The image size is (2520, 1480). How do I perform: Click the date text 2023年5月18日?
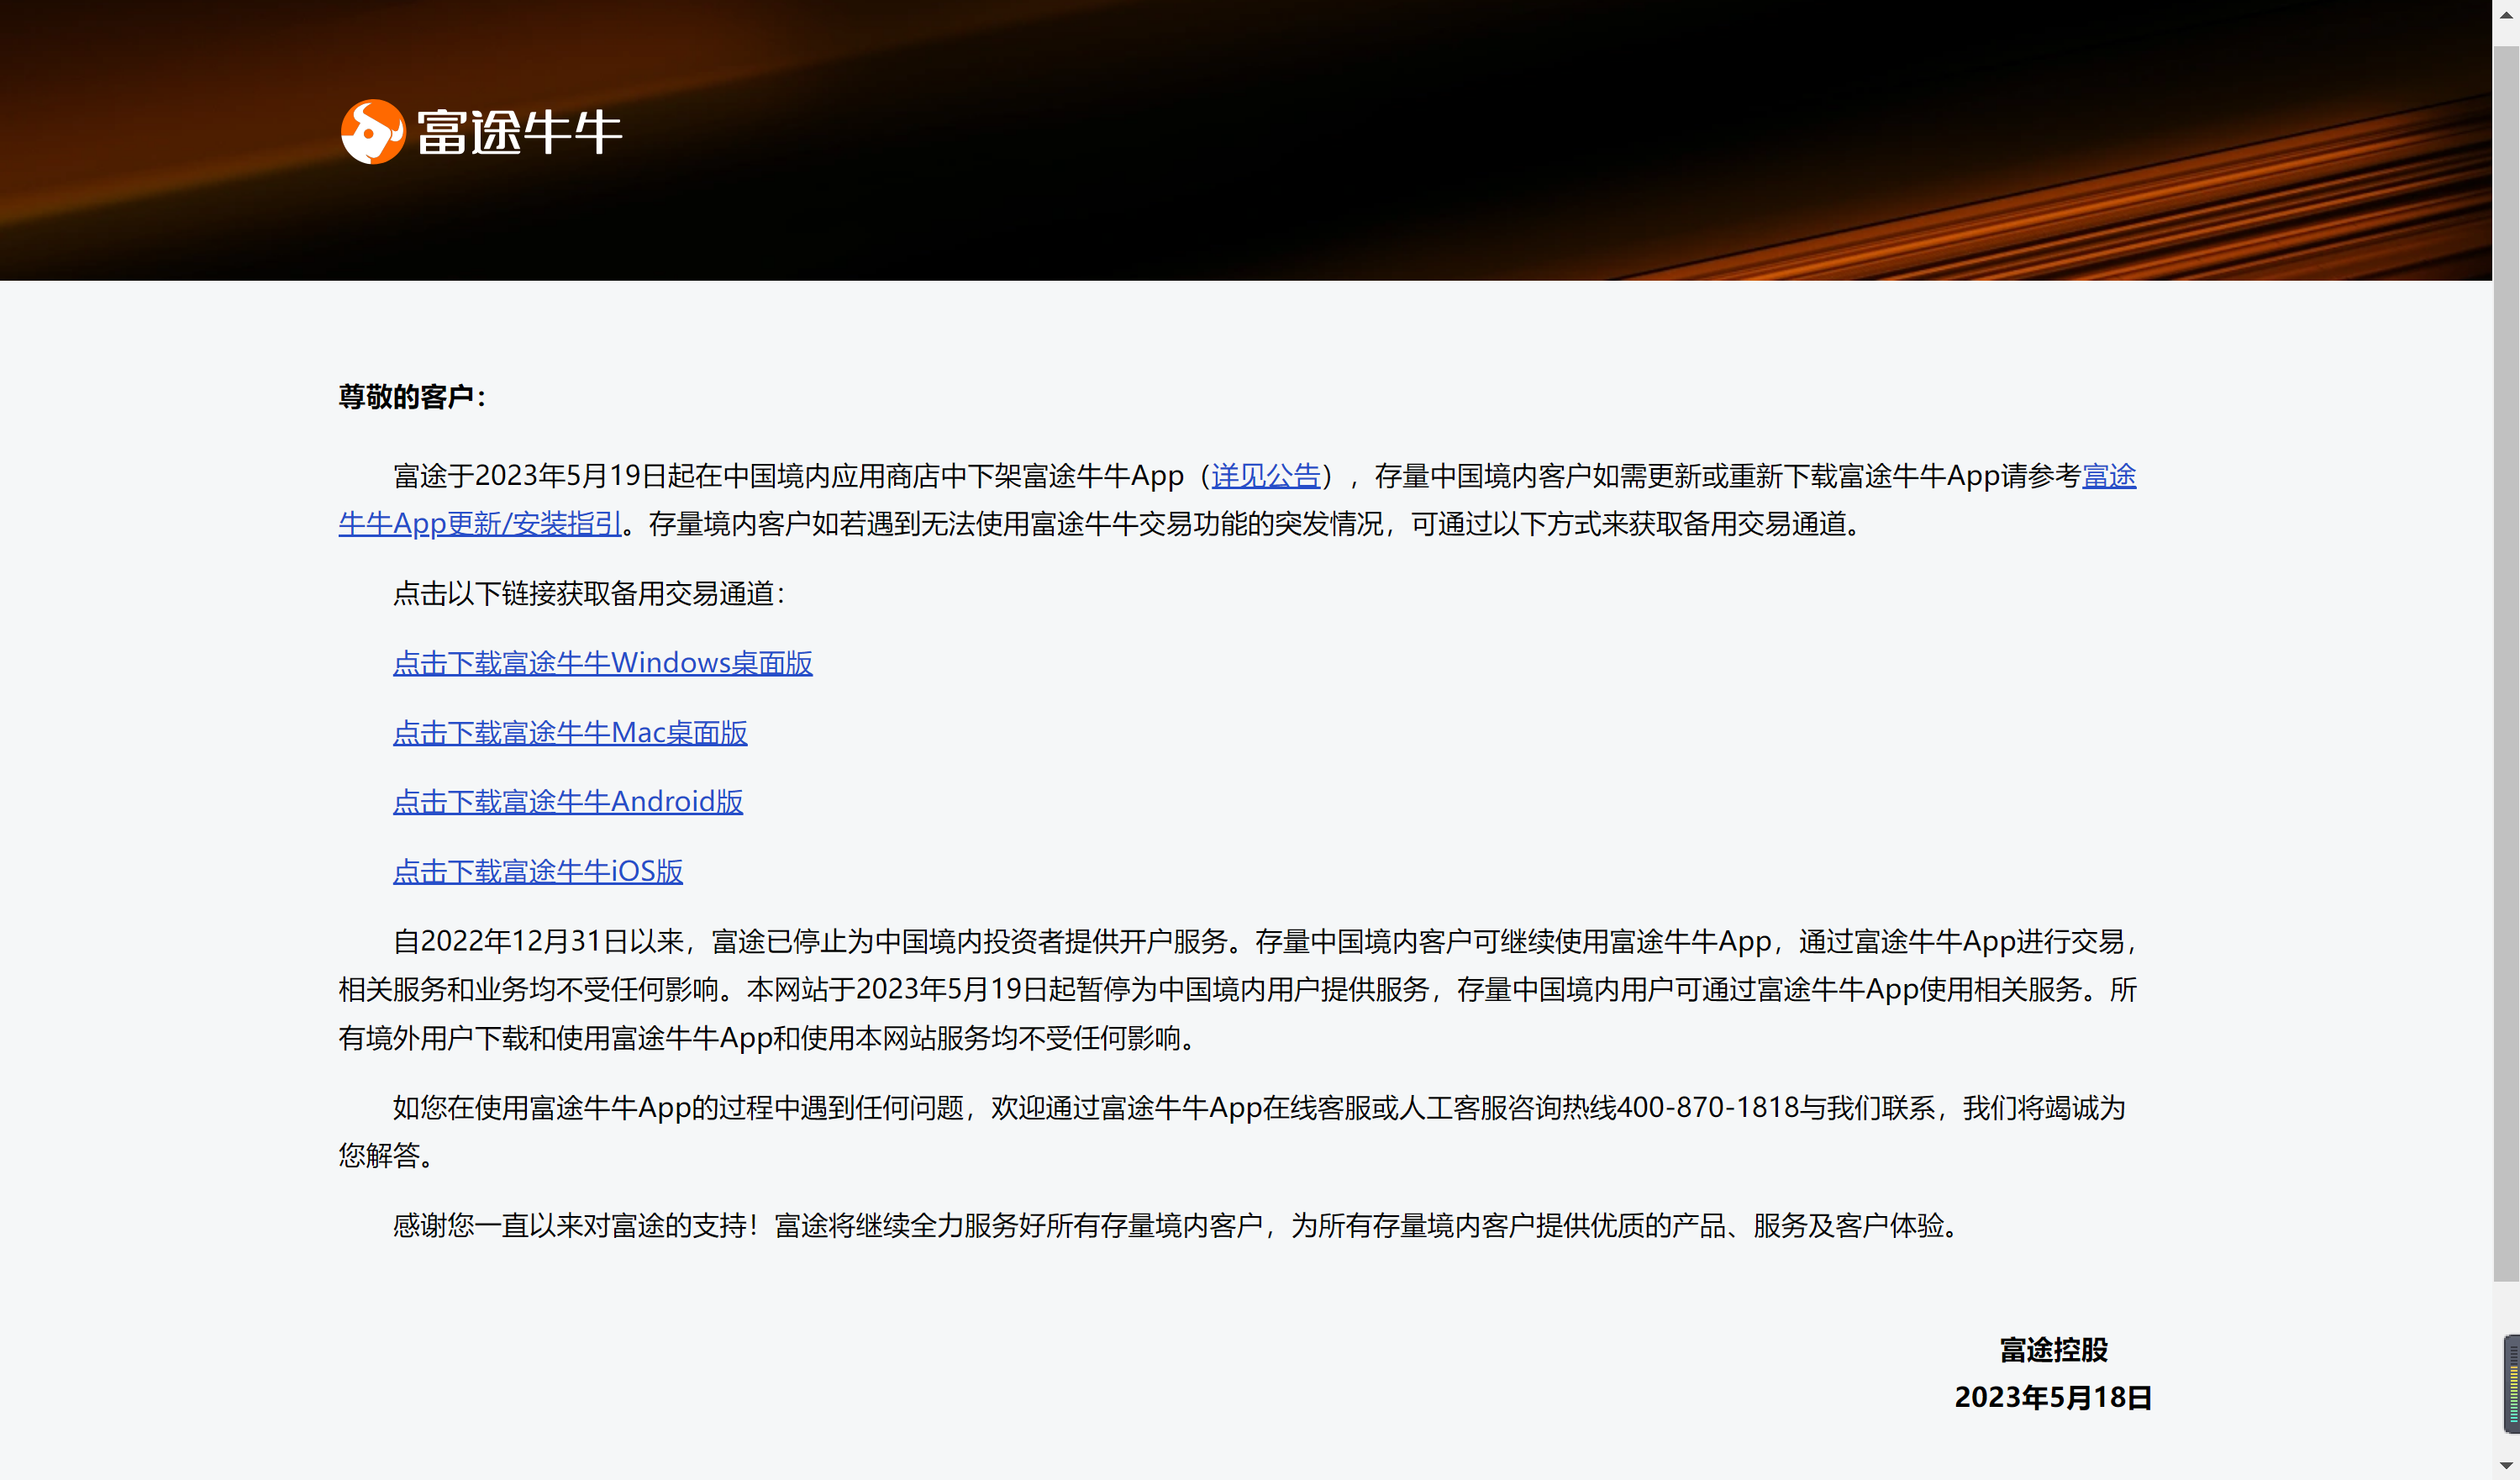(x=2053, y=1398)
